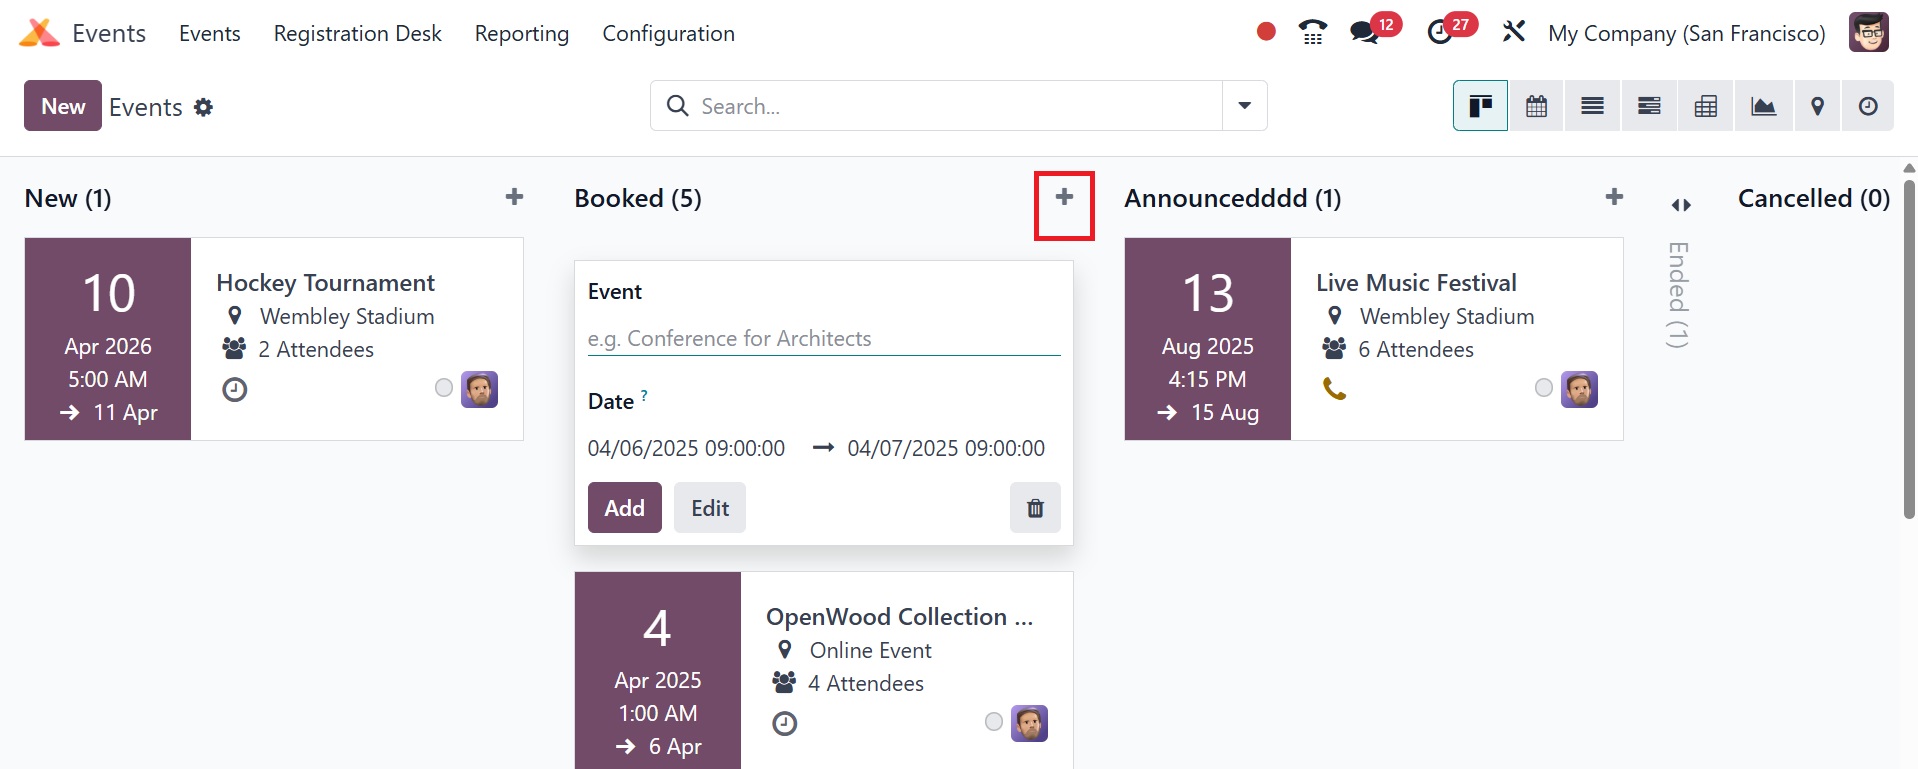This screenshot has height=769, width=1918.
Task: Toggle state circle on Live Music Festival card
Action: tap(1544, 388)
